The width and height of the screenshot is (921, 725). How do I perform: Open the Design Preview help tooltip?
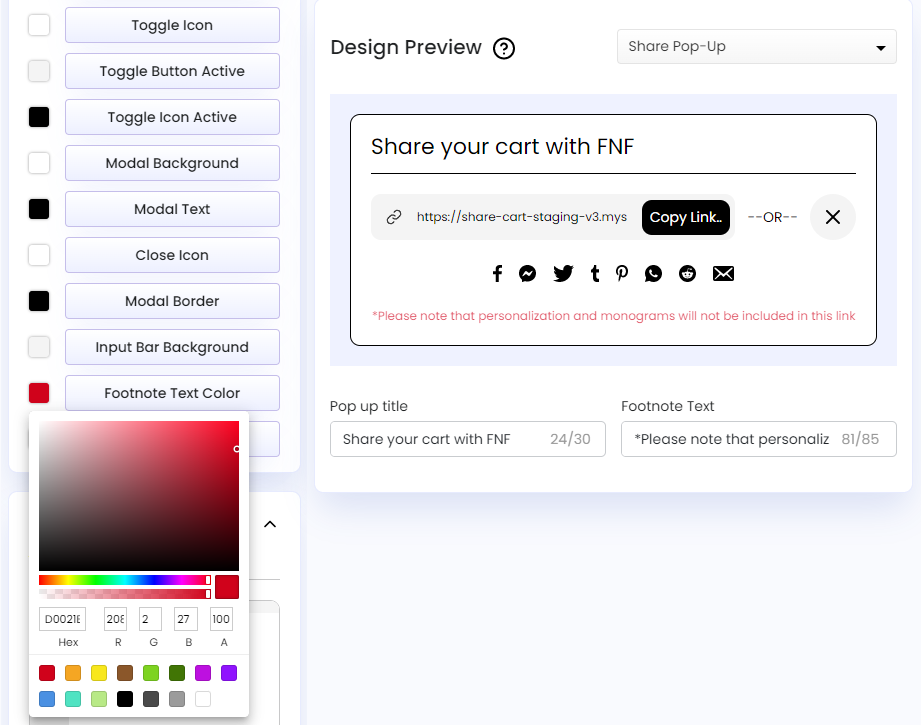pyautogui.click(x=504, y=48)
